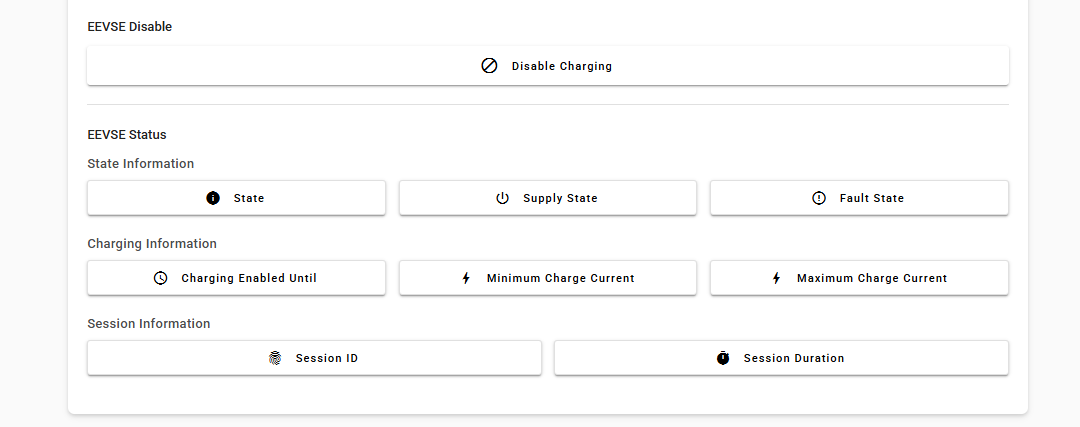Click the lightning bolt icon for Minimum Charge Current
Screen dimensions: 1080x427
click(x=466, y=278)
